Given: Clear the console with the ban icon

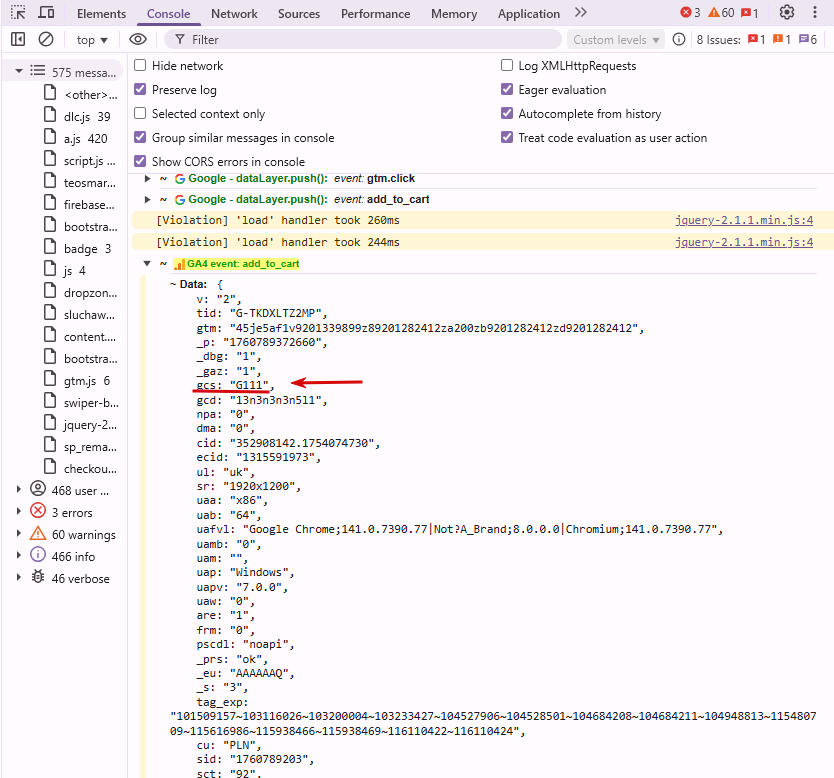Looking at the screenshot, I should tap(46, 39).
